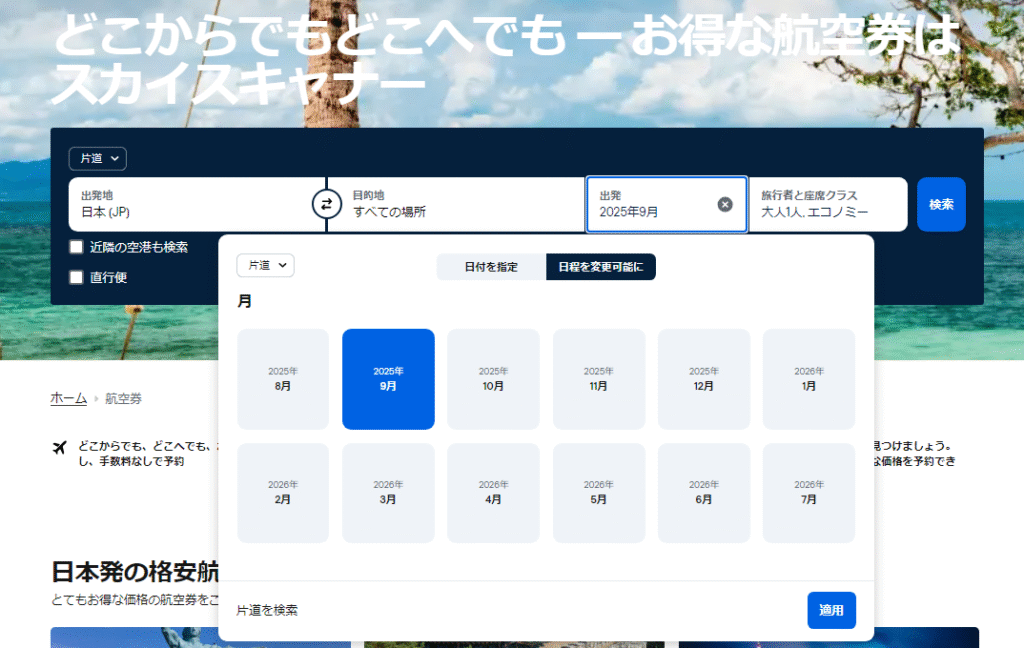This screenshot has width=1024, height=648.
Task: Choose 2026年 5月 month tile
Action: 599,493
